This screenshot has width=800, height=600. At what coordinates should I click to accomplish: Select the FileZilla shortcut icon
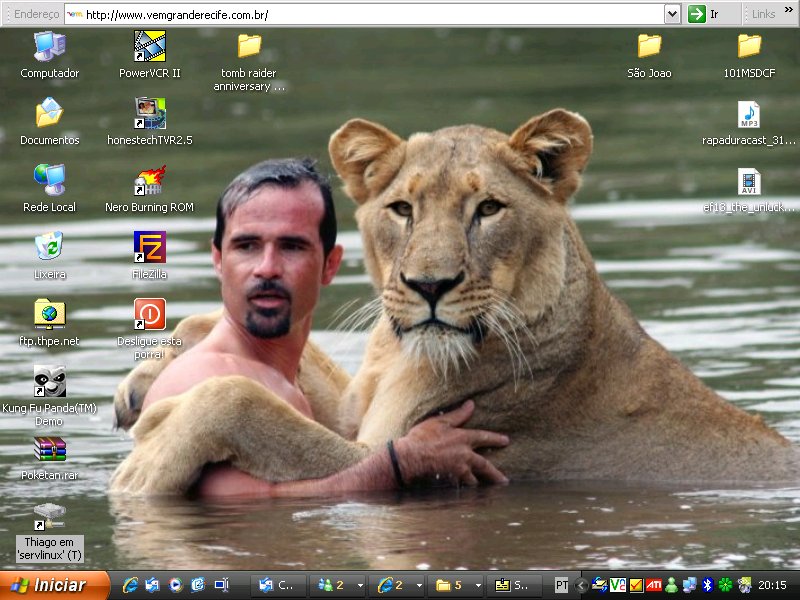(x=149, y=247)
